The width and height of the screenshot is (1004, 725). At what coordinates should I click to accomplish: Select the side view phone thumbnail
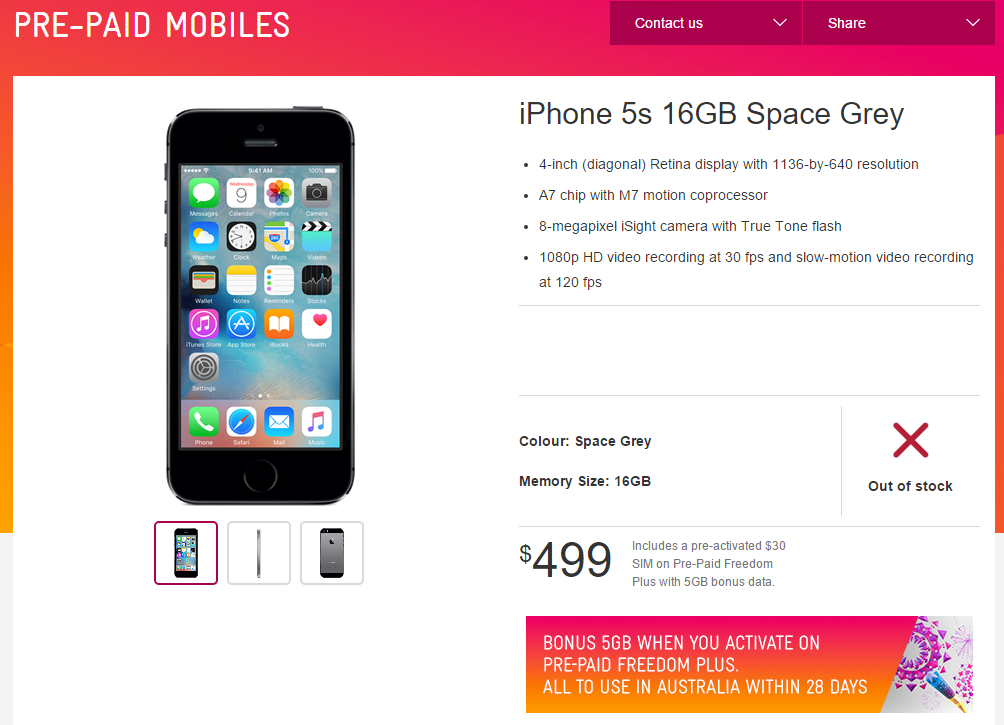(x=259, y=553)
